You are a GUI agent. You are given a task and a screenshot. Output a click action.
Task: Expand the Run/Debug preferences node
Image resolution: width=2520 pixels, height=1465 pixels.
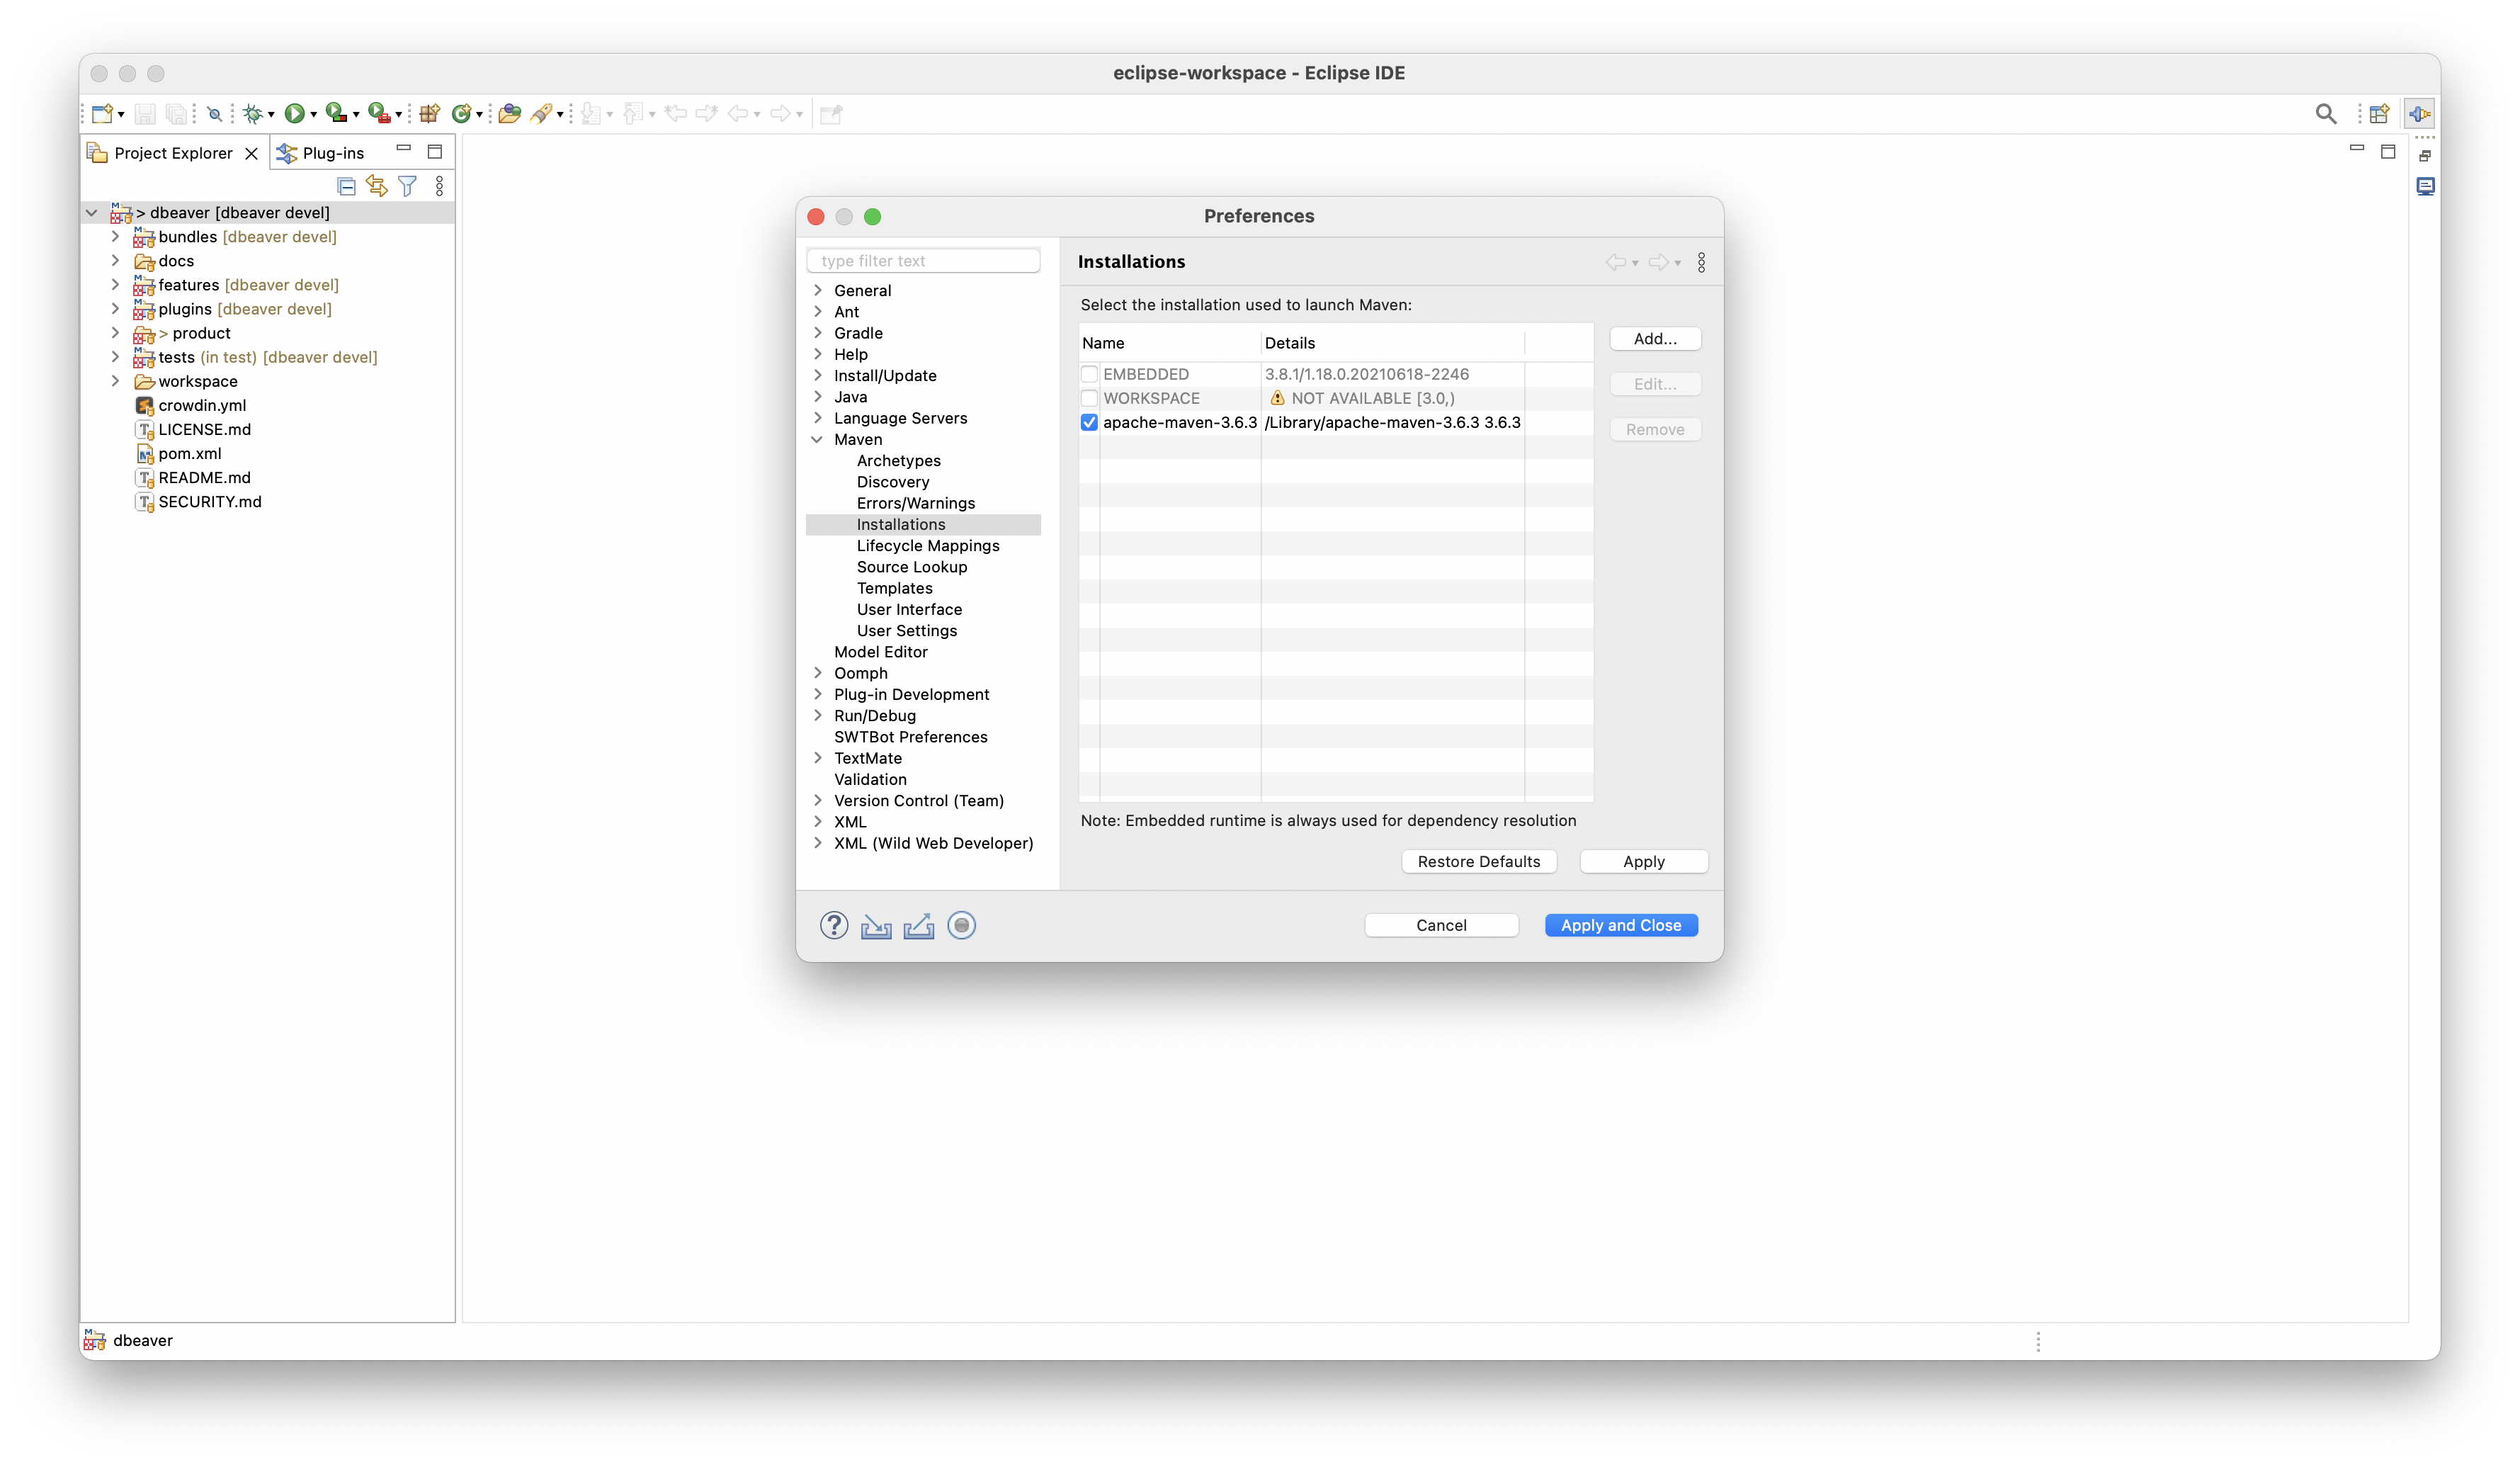tap(817, 716)
